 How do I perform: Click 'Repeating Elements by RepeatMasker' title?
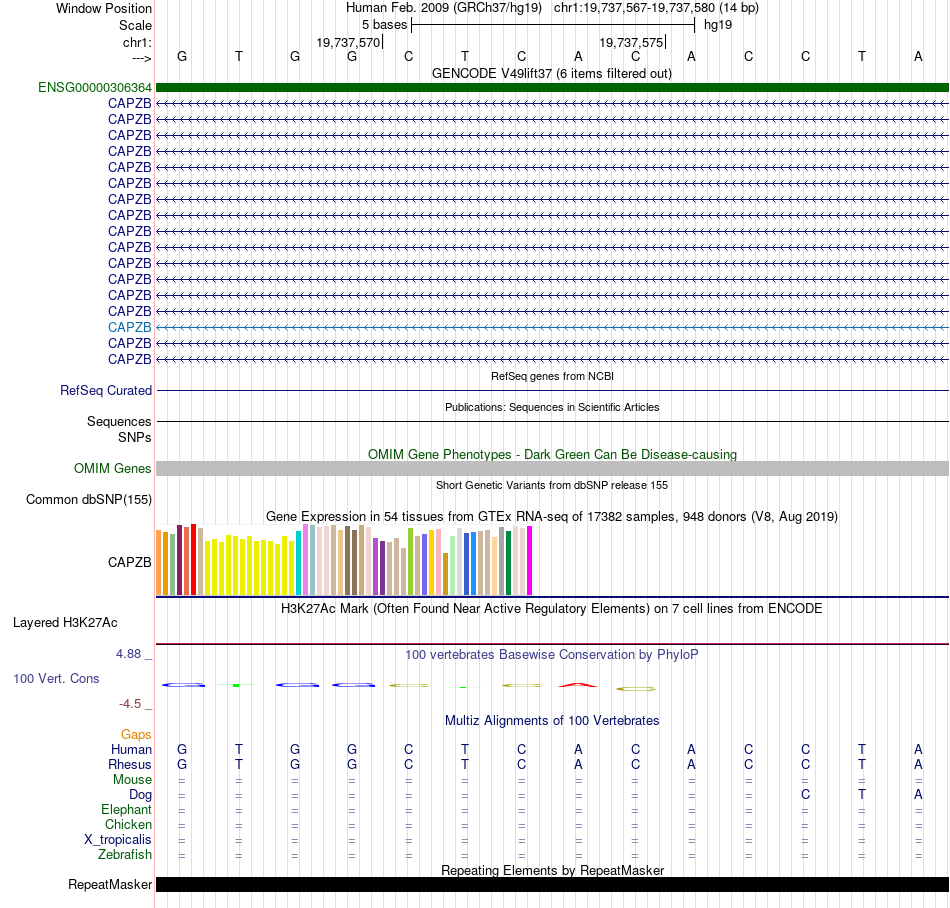click(552, 870)
